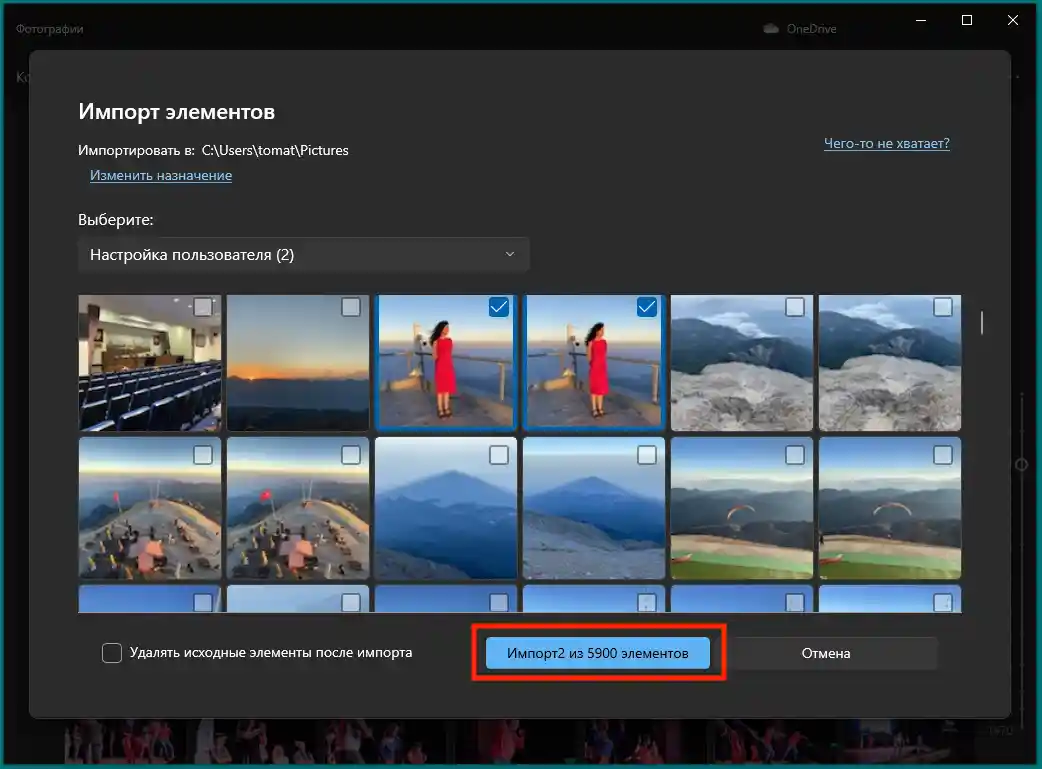Uncheck the second red dress photo
The height and width of the screenshot is (769, 1042).
point(647,308)
